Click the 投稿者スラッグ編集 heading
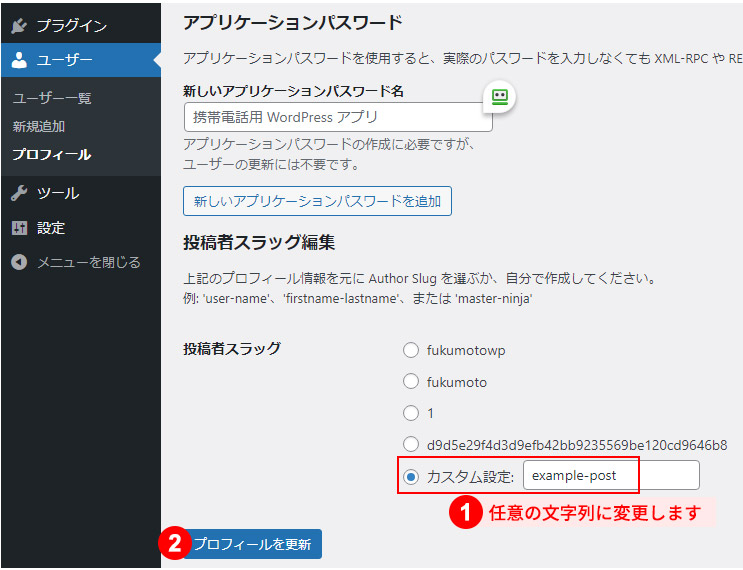Image resolution: width=743 pixels, height=570 pixels. tap(259, 243)
